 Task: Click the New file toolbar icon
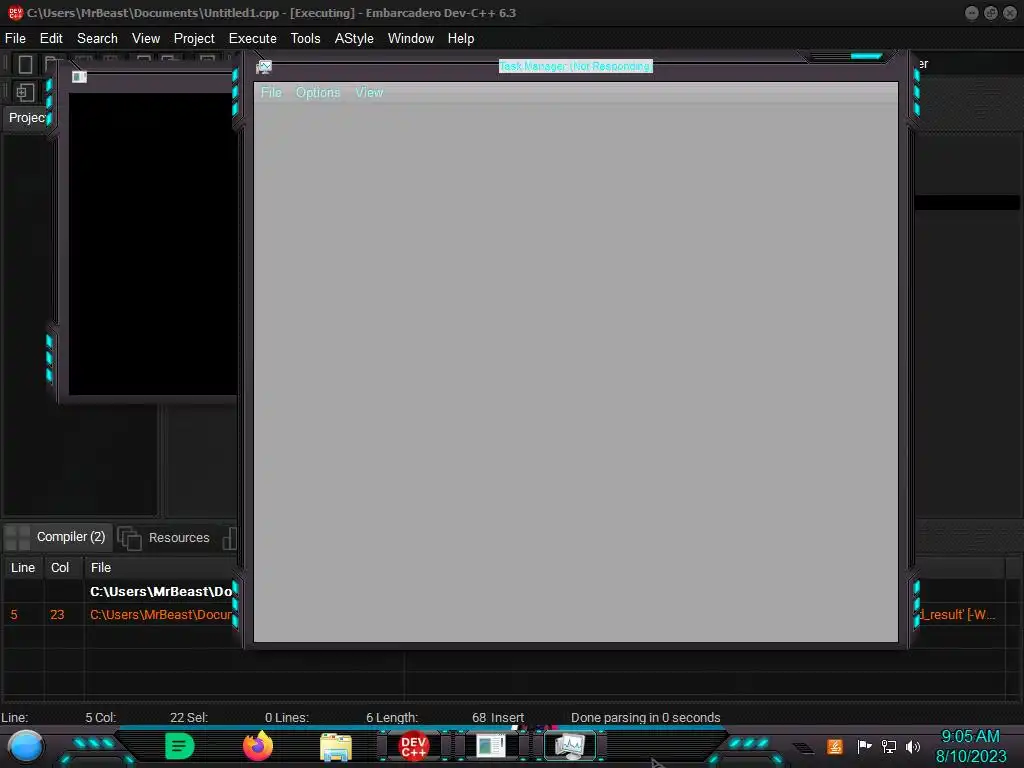coord(25,65)
